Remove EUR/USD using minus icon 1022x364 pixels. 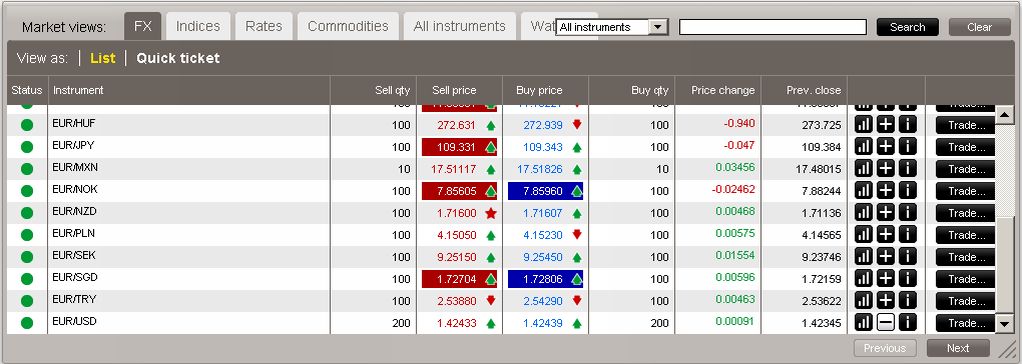coord(885,322)
